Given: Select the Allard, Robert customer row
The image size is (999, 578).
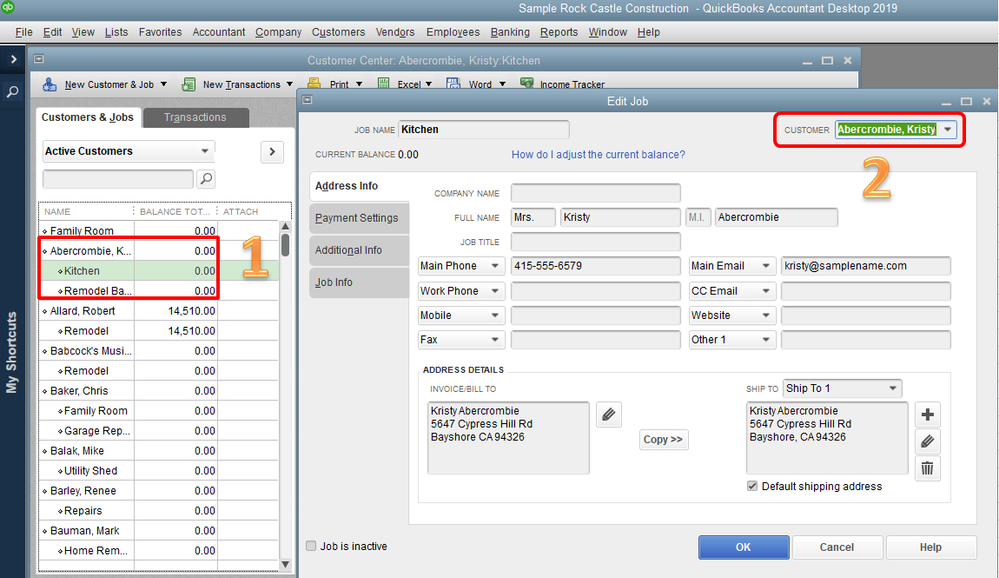Looking at the screenshot, I should (x=158, y=311).
